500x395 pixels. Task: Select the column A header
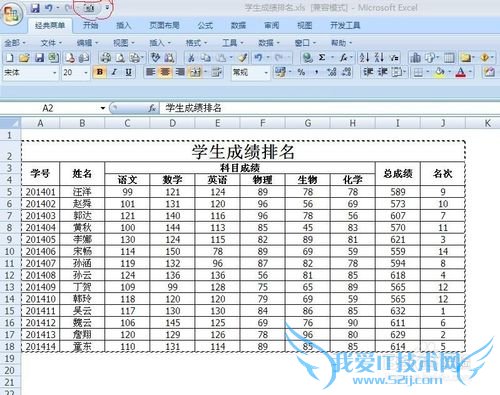click(x=40, y=123)
